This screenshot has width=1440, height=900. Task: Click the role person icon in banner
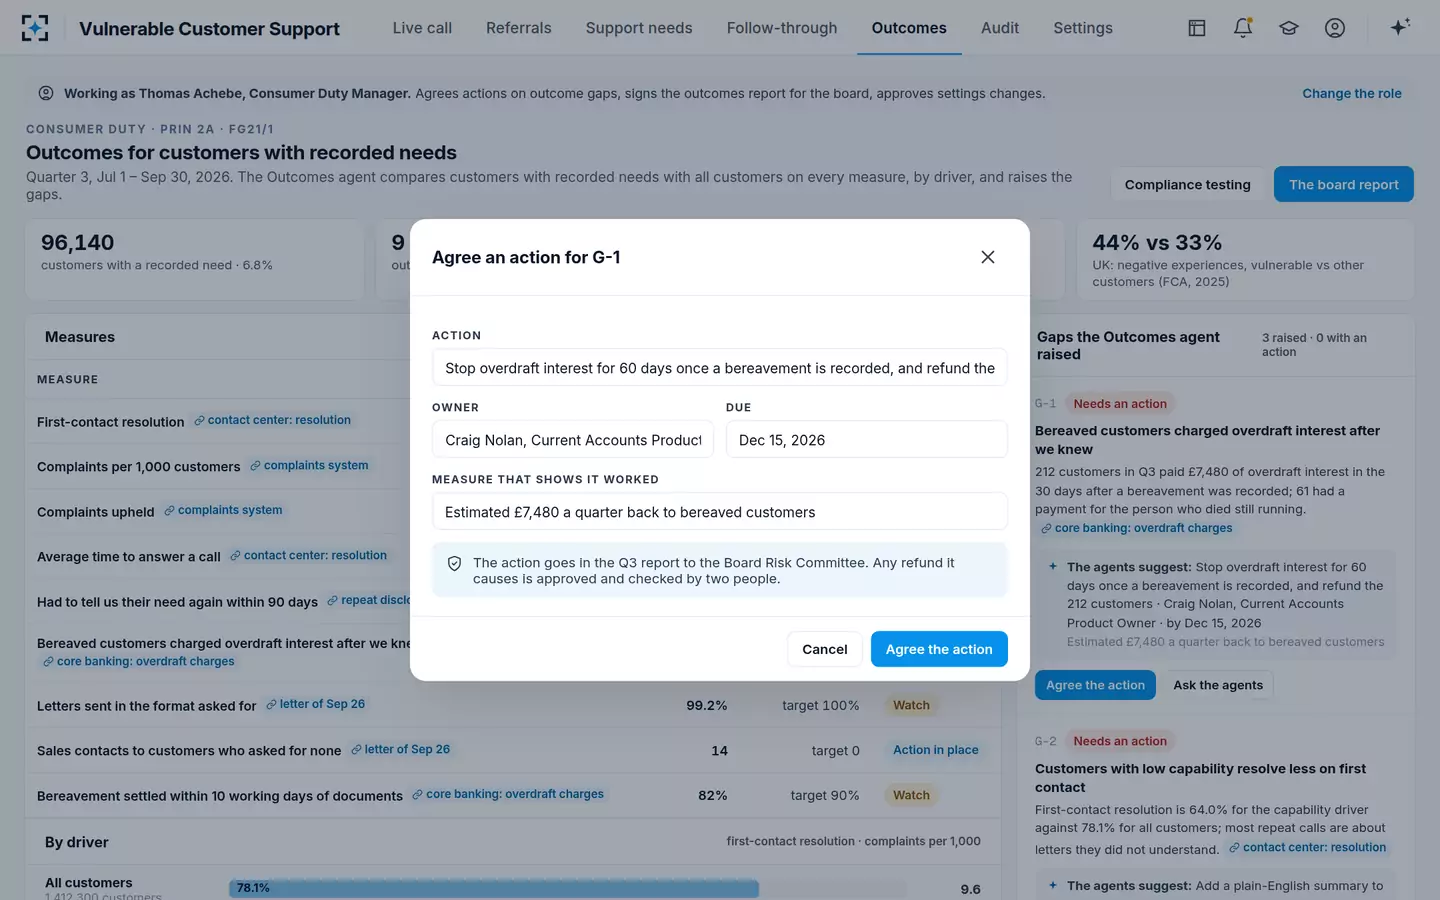[x=46, y=93]
